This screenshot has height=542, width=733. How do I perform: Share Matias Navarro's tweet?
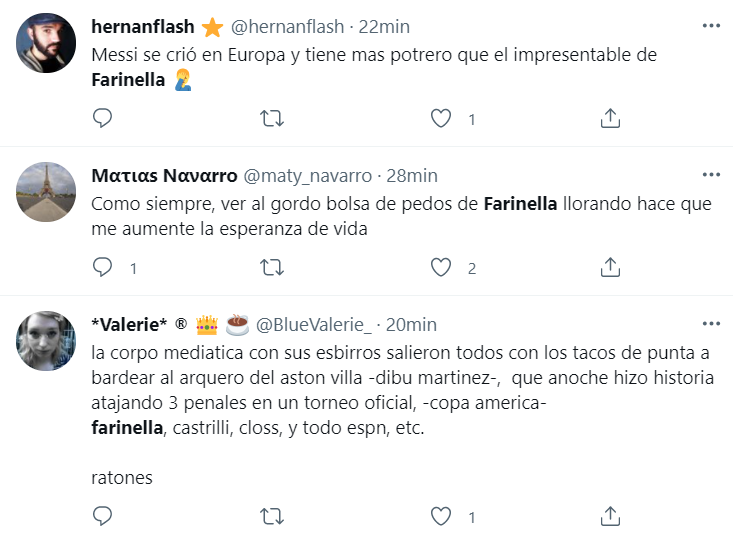point(610,268)
